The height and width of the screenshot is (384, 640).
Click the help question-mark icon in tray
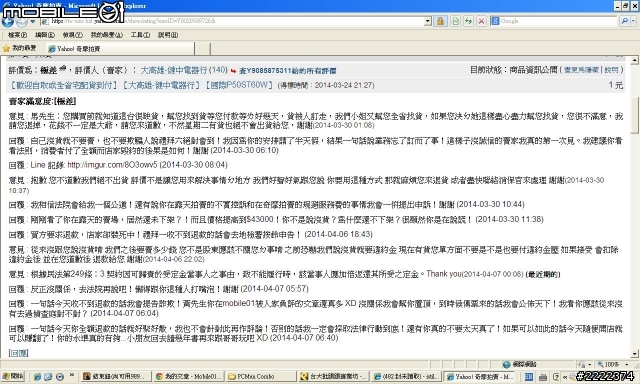pos(556,377)
